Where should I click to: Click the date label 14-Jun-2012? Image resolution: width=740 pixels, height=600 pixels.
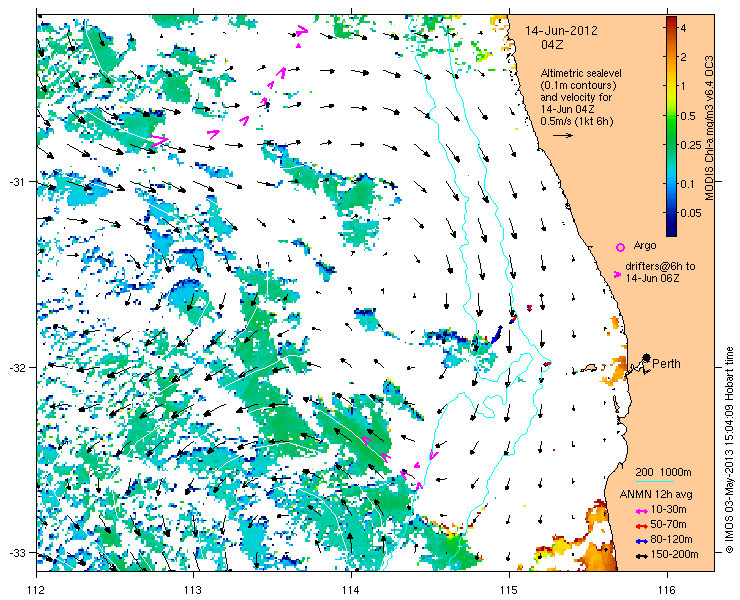coord(562,31)
